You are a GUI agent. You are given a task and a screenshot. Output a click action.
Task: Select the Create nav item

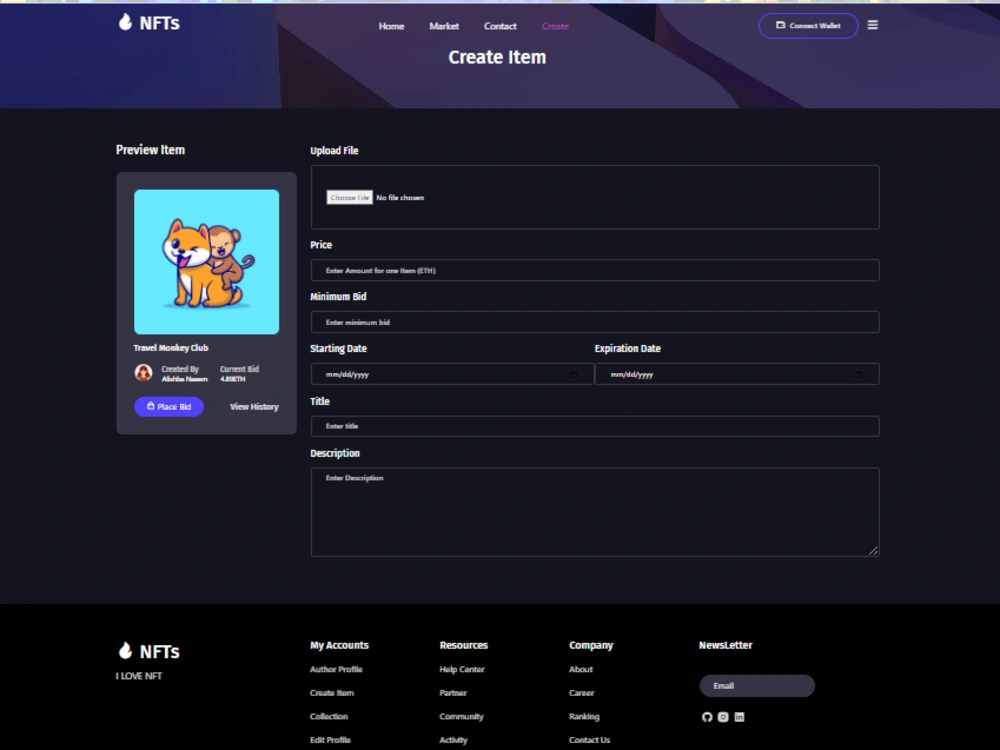555,26
